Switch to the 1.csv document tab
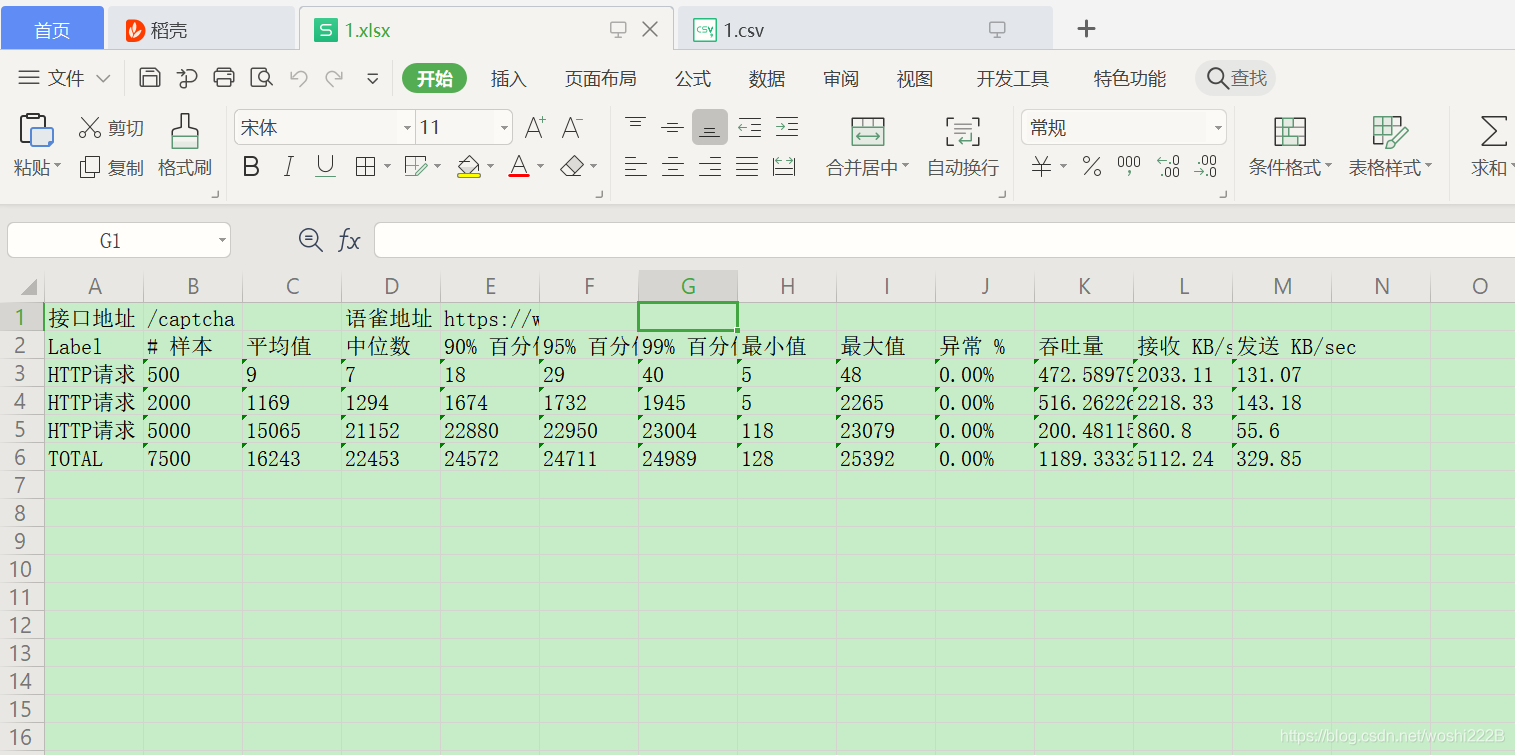Image resolution: width=1515 pixels, height=755 pixels. [x=865, y=29]
